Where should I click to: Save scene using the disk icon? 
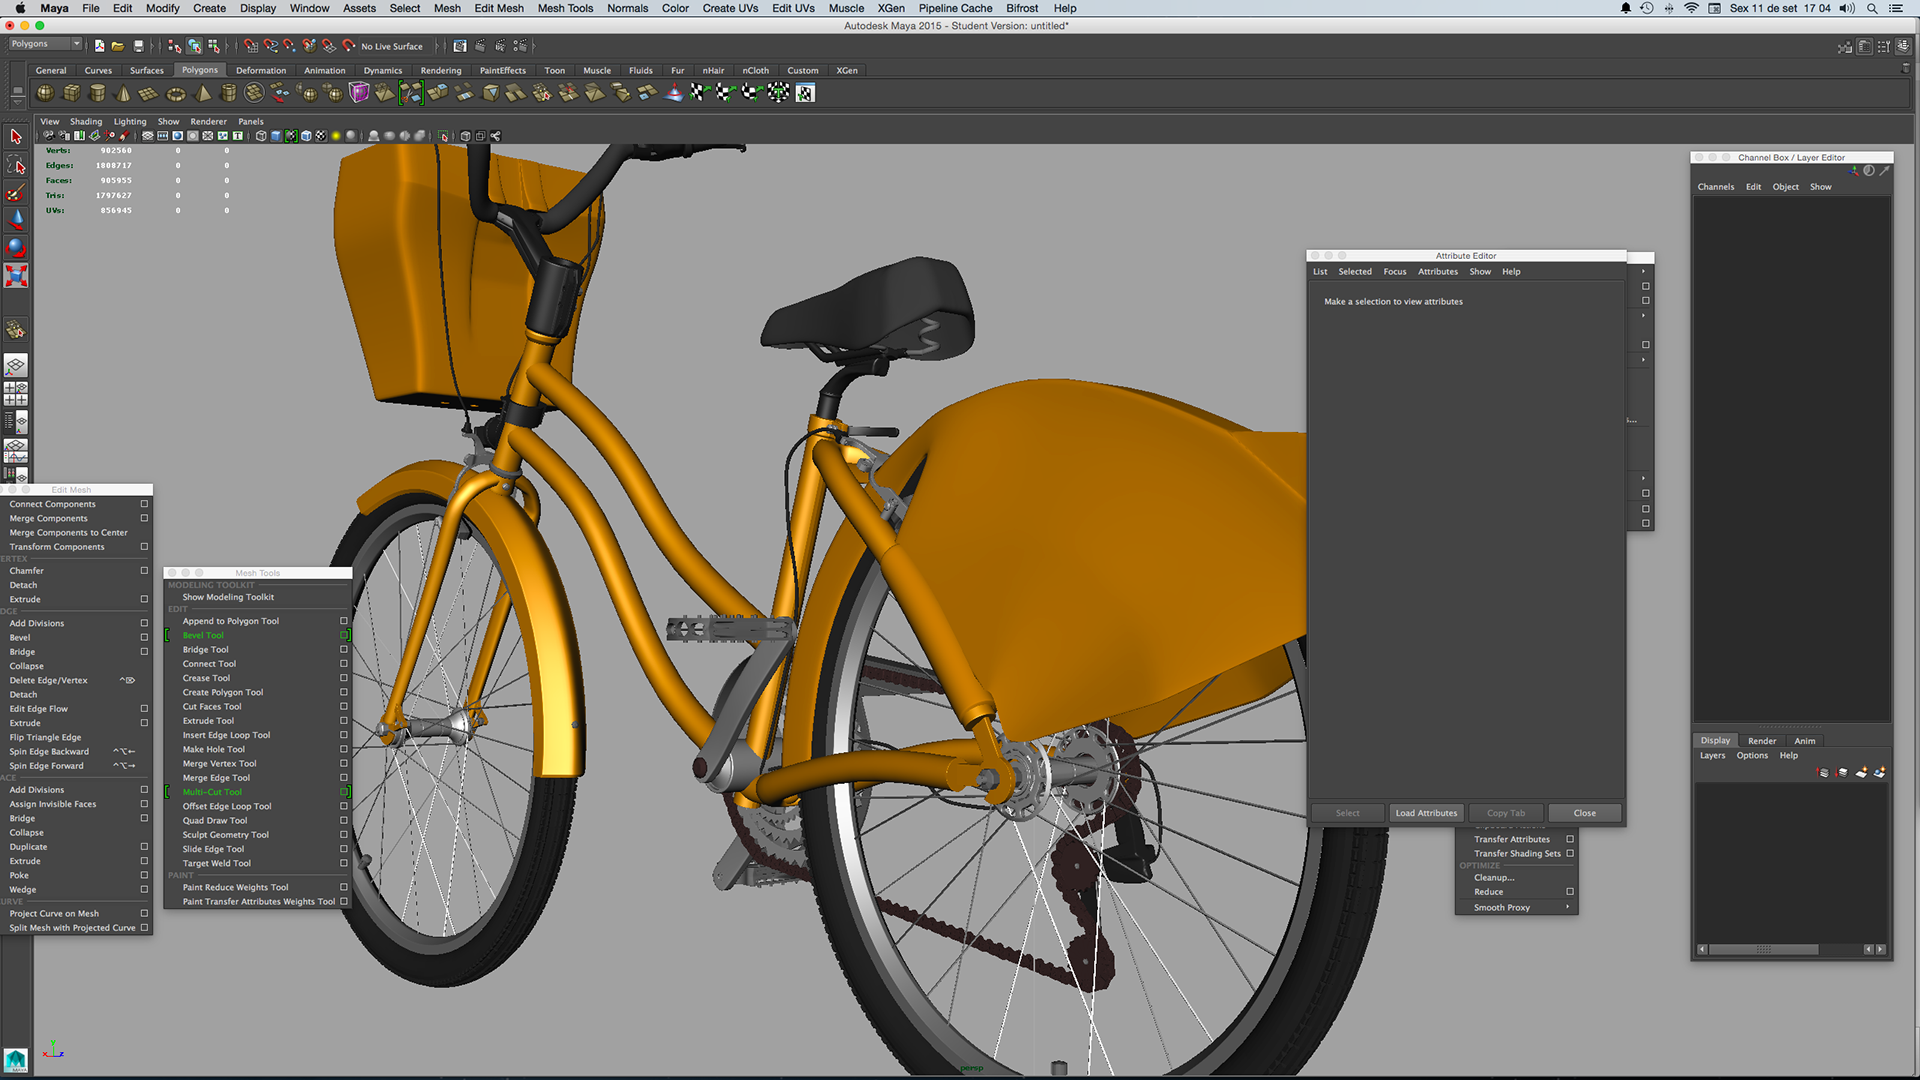point(138,46)
